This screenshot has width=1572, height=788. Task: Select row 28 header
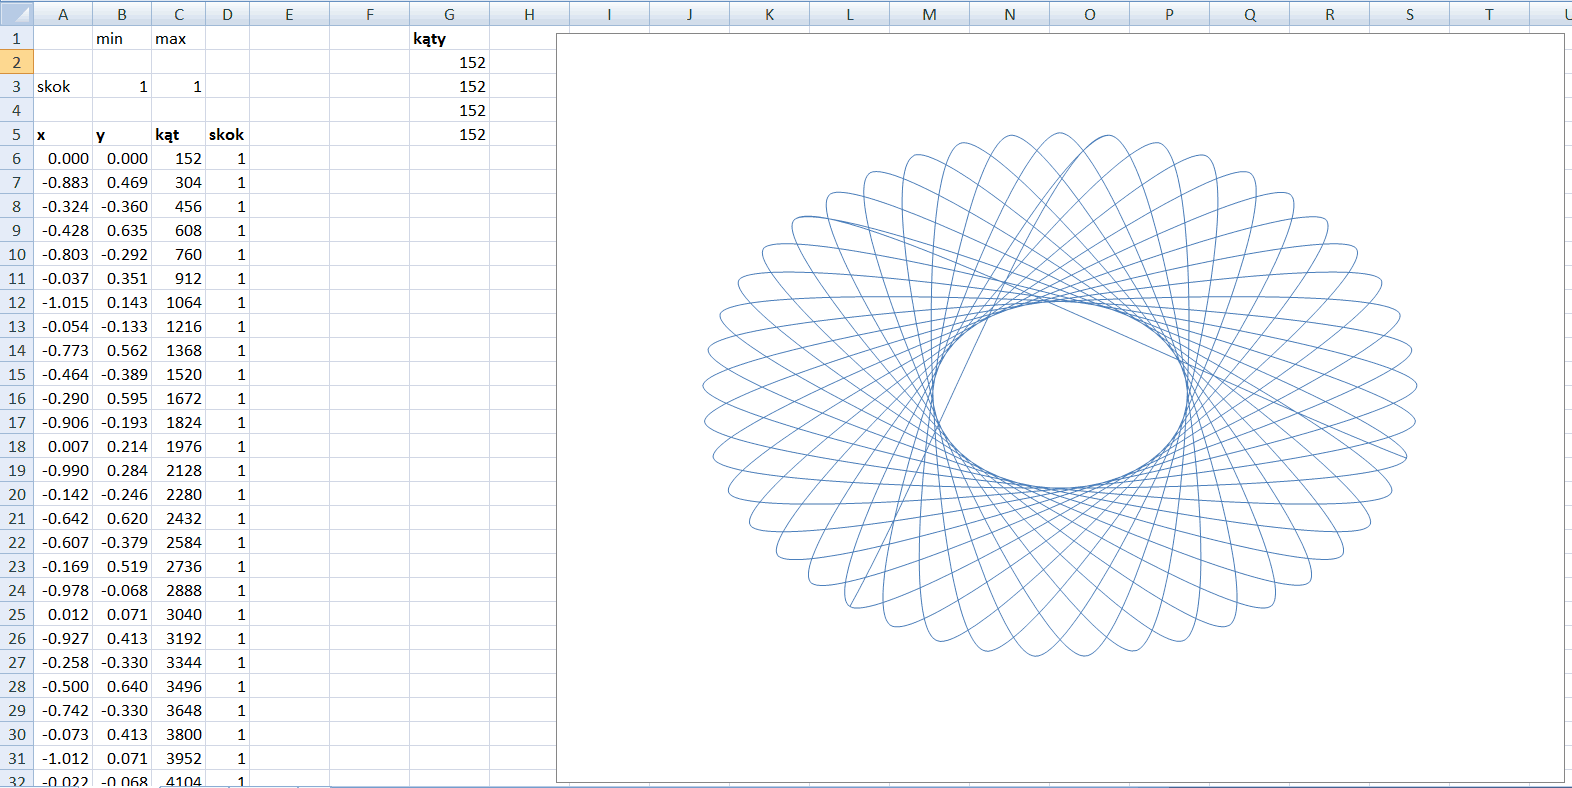tap(16, 686)
